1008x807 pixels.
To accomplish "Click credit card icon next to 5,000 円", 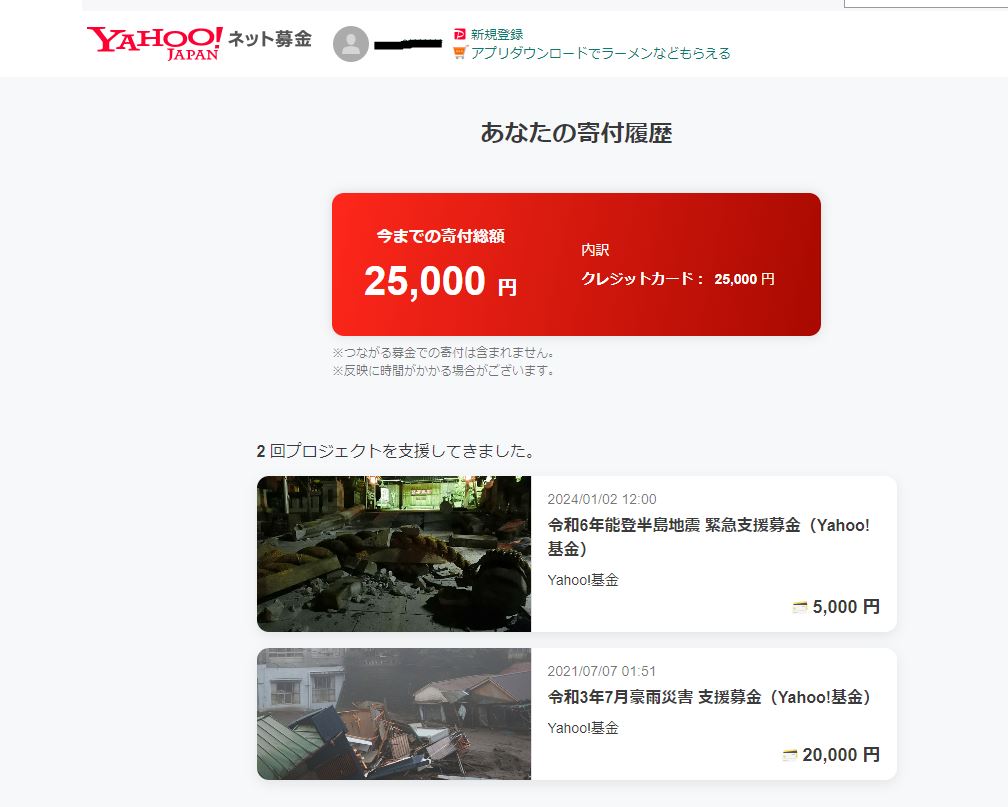I will 800,607.
